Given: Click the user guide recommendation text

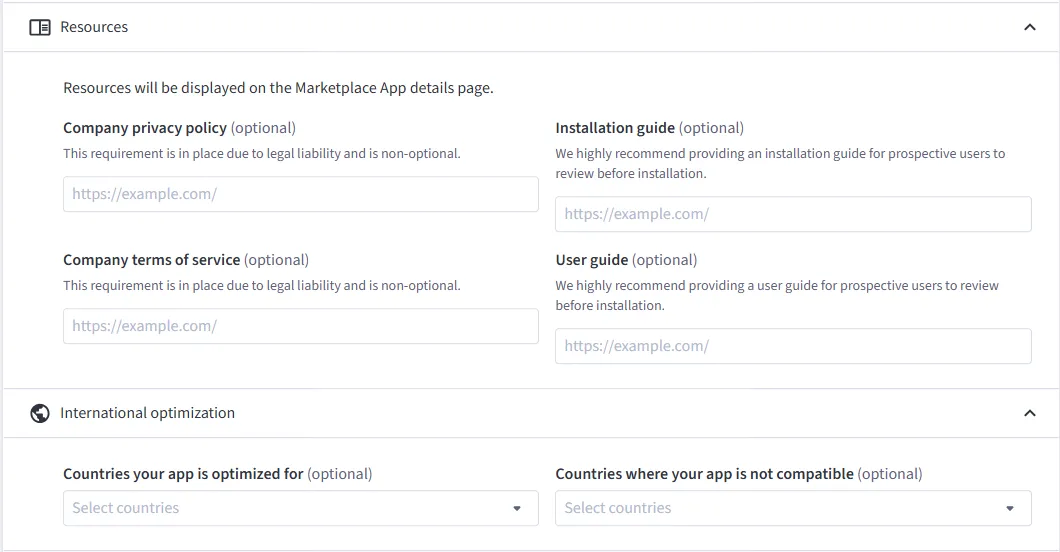Looking at the screenshot, I should (x=777, y=295).
